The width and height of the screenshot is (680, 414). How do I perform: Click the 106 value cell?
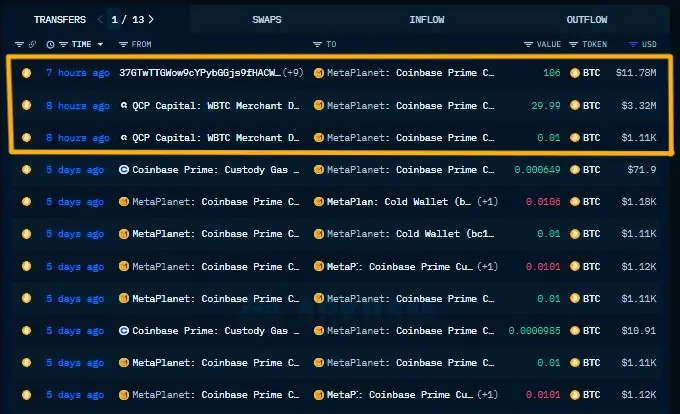552,73
